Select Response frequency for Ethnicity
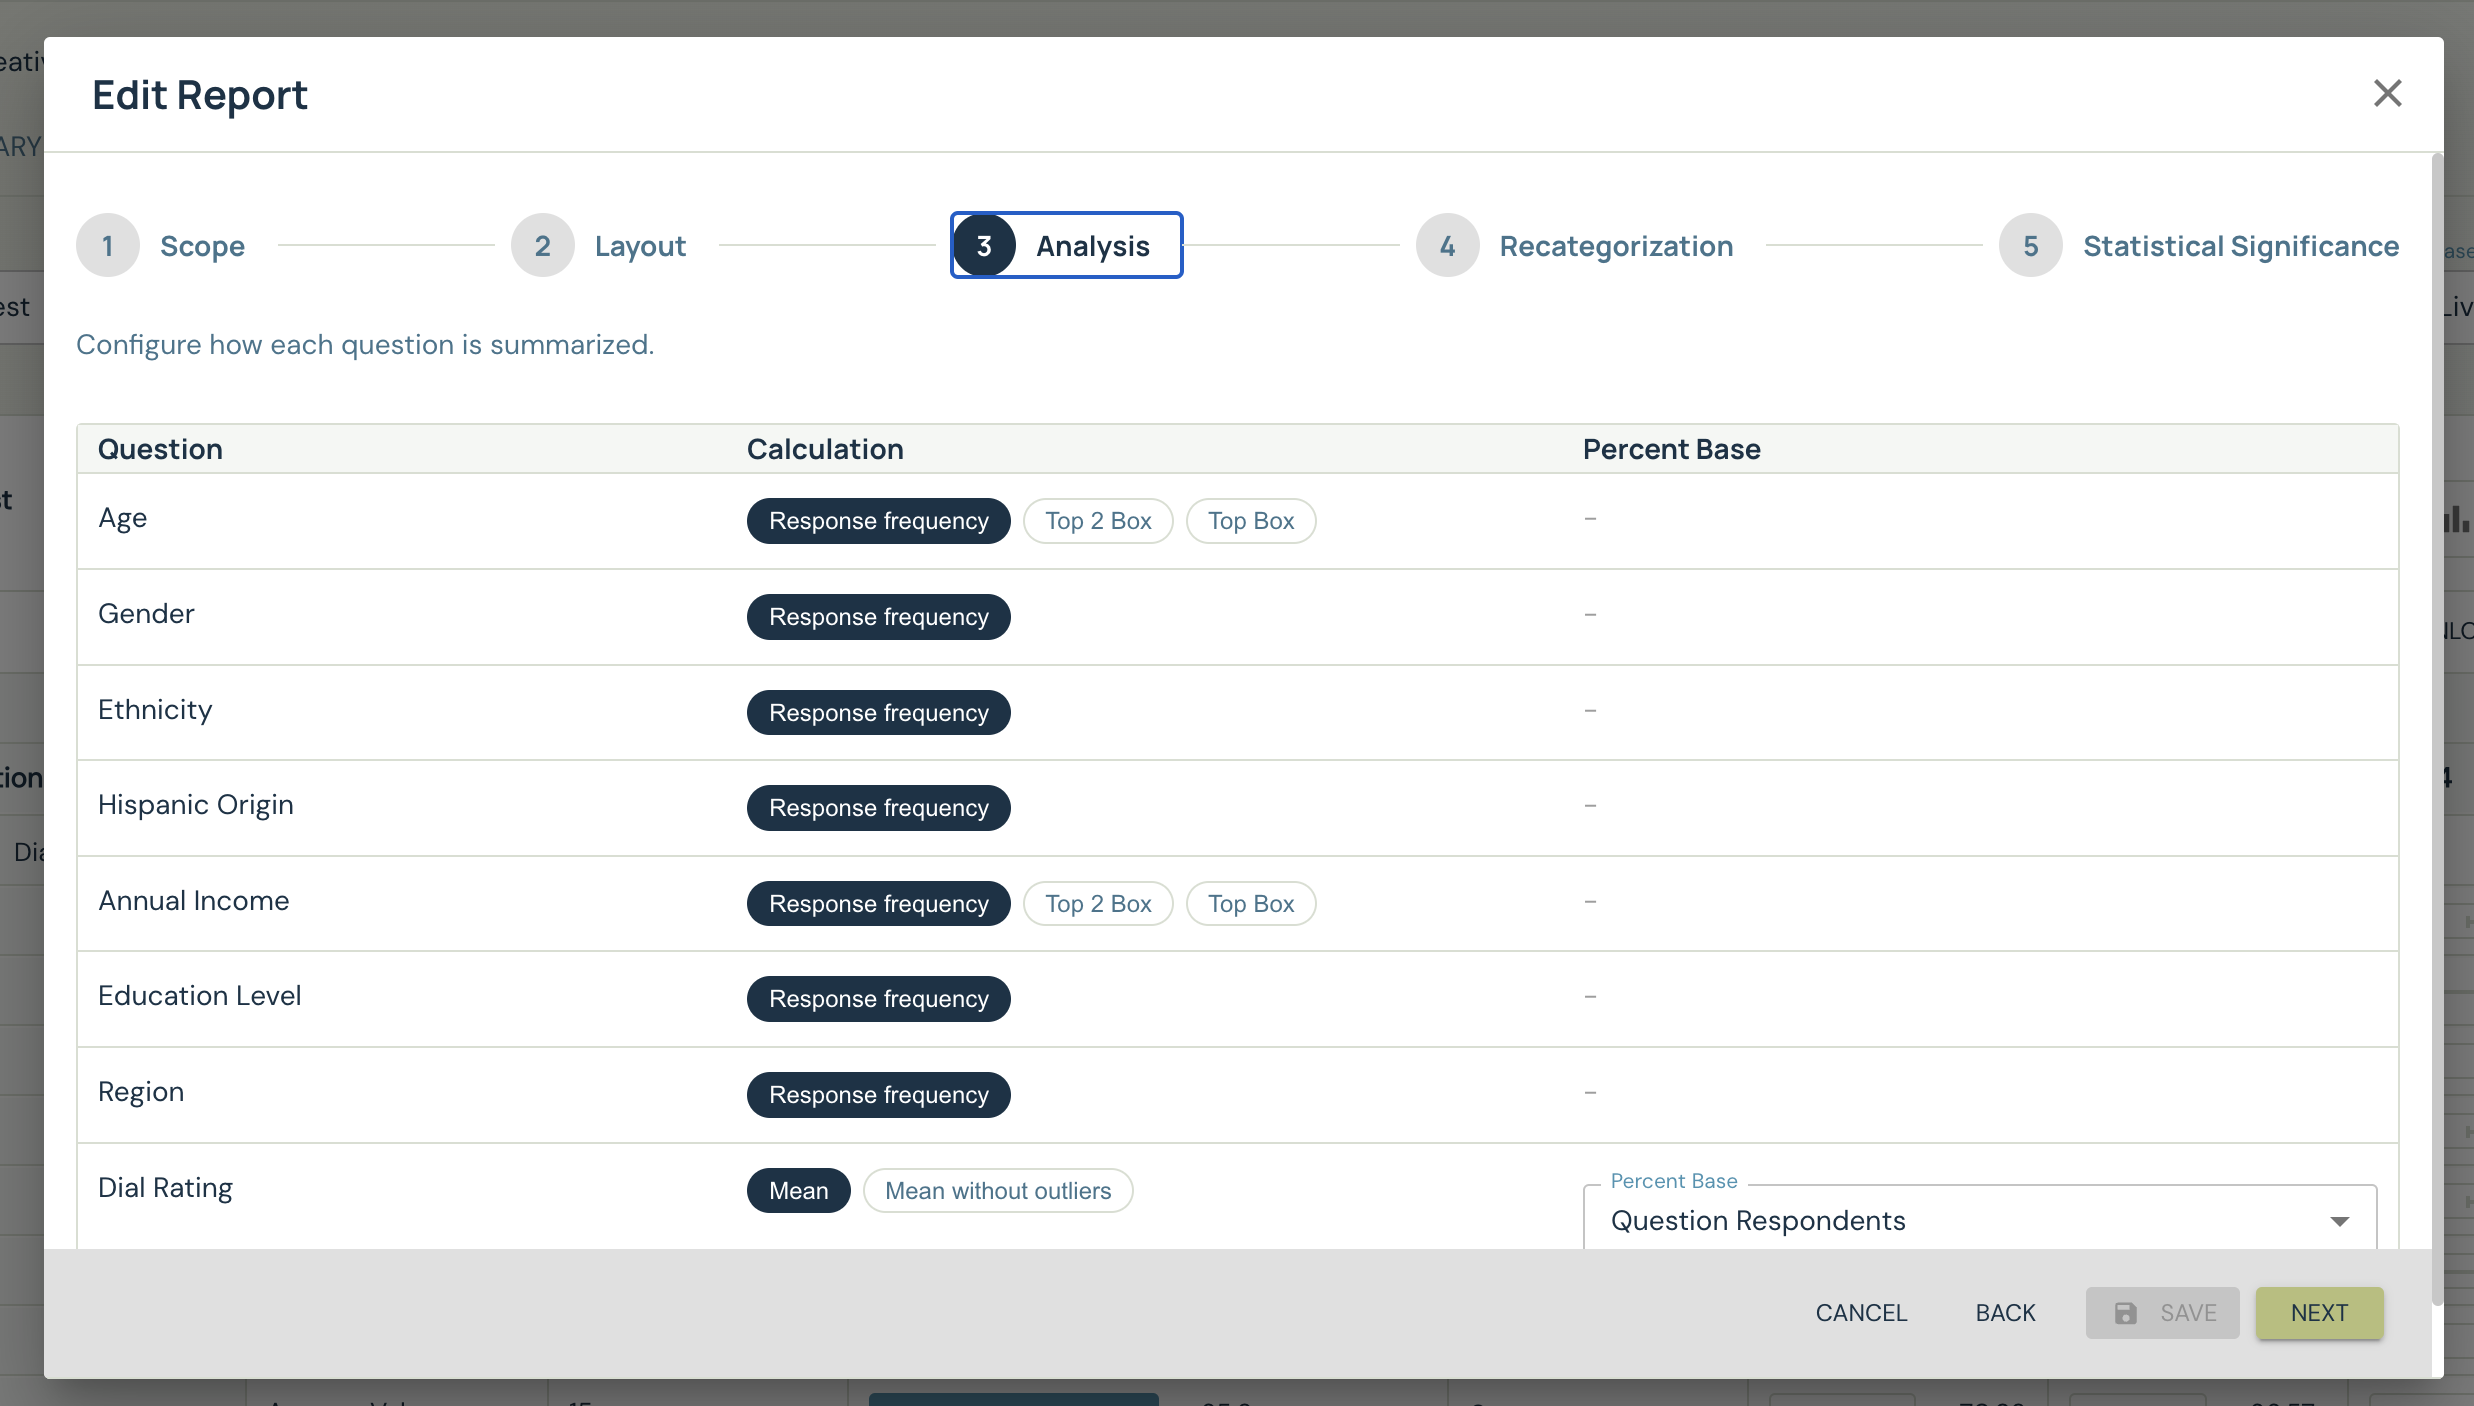Image resolution: width=2474 pixels, height=1406 pixels. point(878,713)
